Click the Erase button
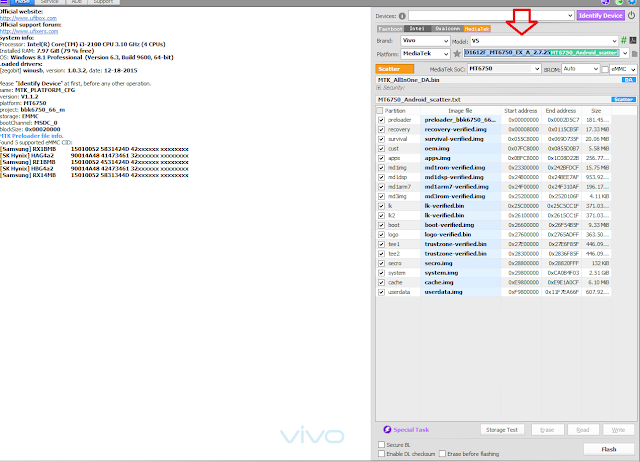 (x=547, y=430)
